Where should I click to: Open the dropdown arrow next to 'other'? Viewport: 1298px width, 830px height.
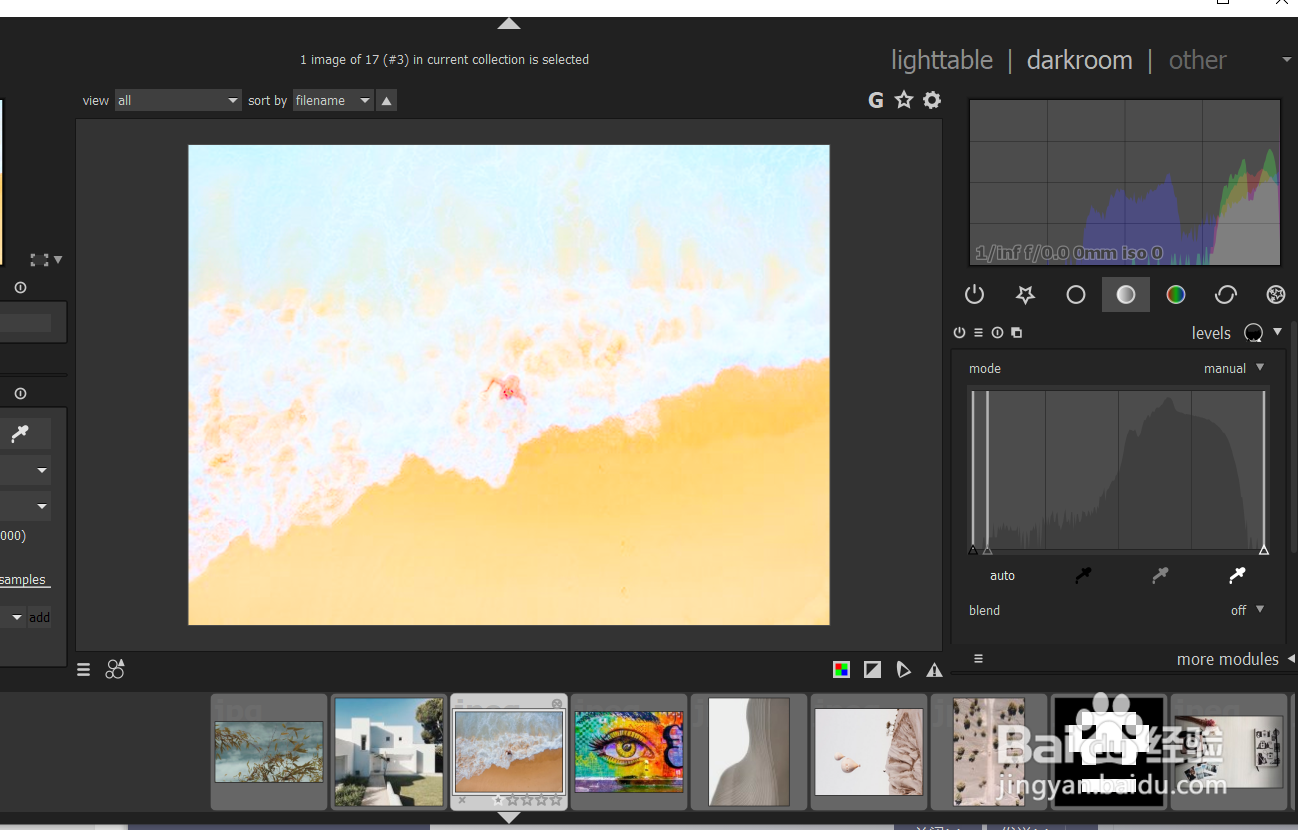pos(1287,61)
